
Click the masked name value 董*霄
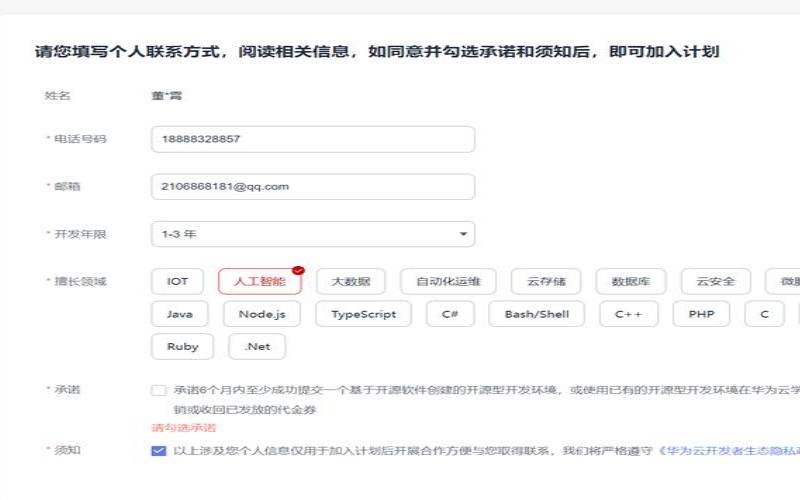[x=167, y=95]
